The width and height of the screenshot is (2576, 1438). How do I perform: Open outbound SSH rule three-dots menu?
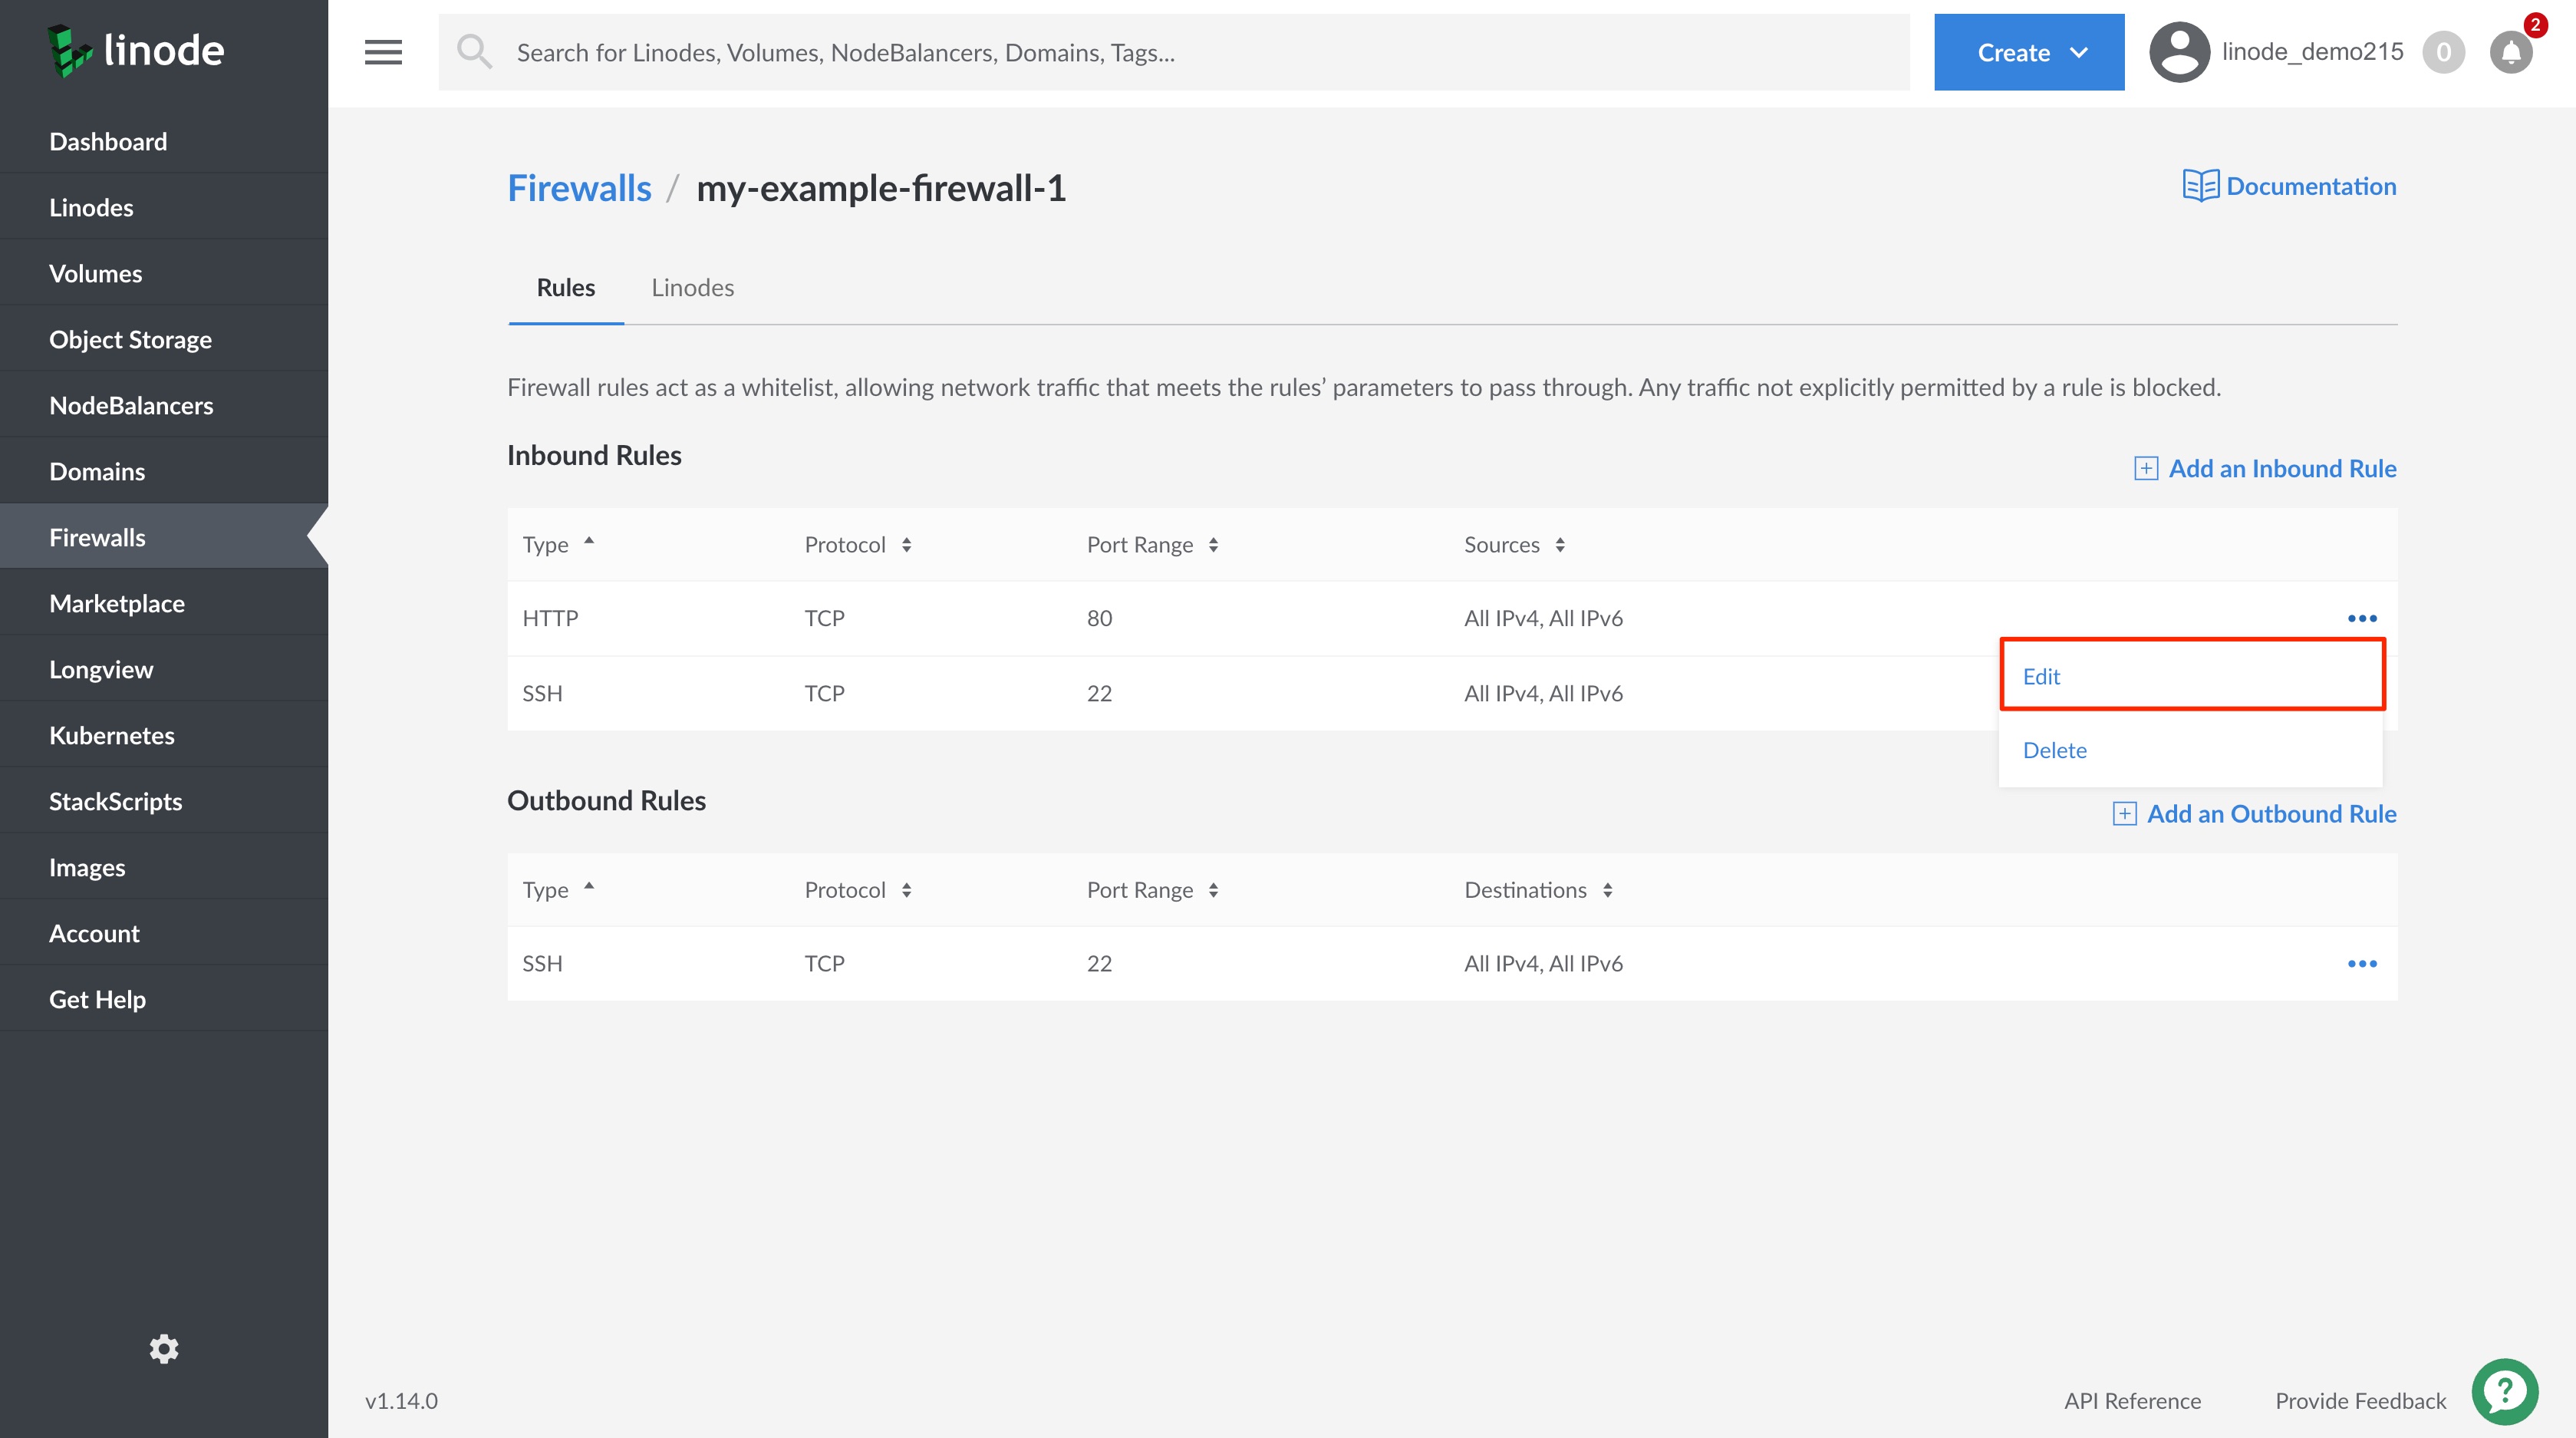coord(2362,963)
